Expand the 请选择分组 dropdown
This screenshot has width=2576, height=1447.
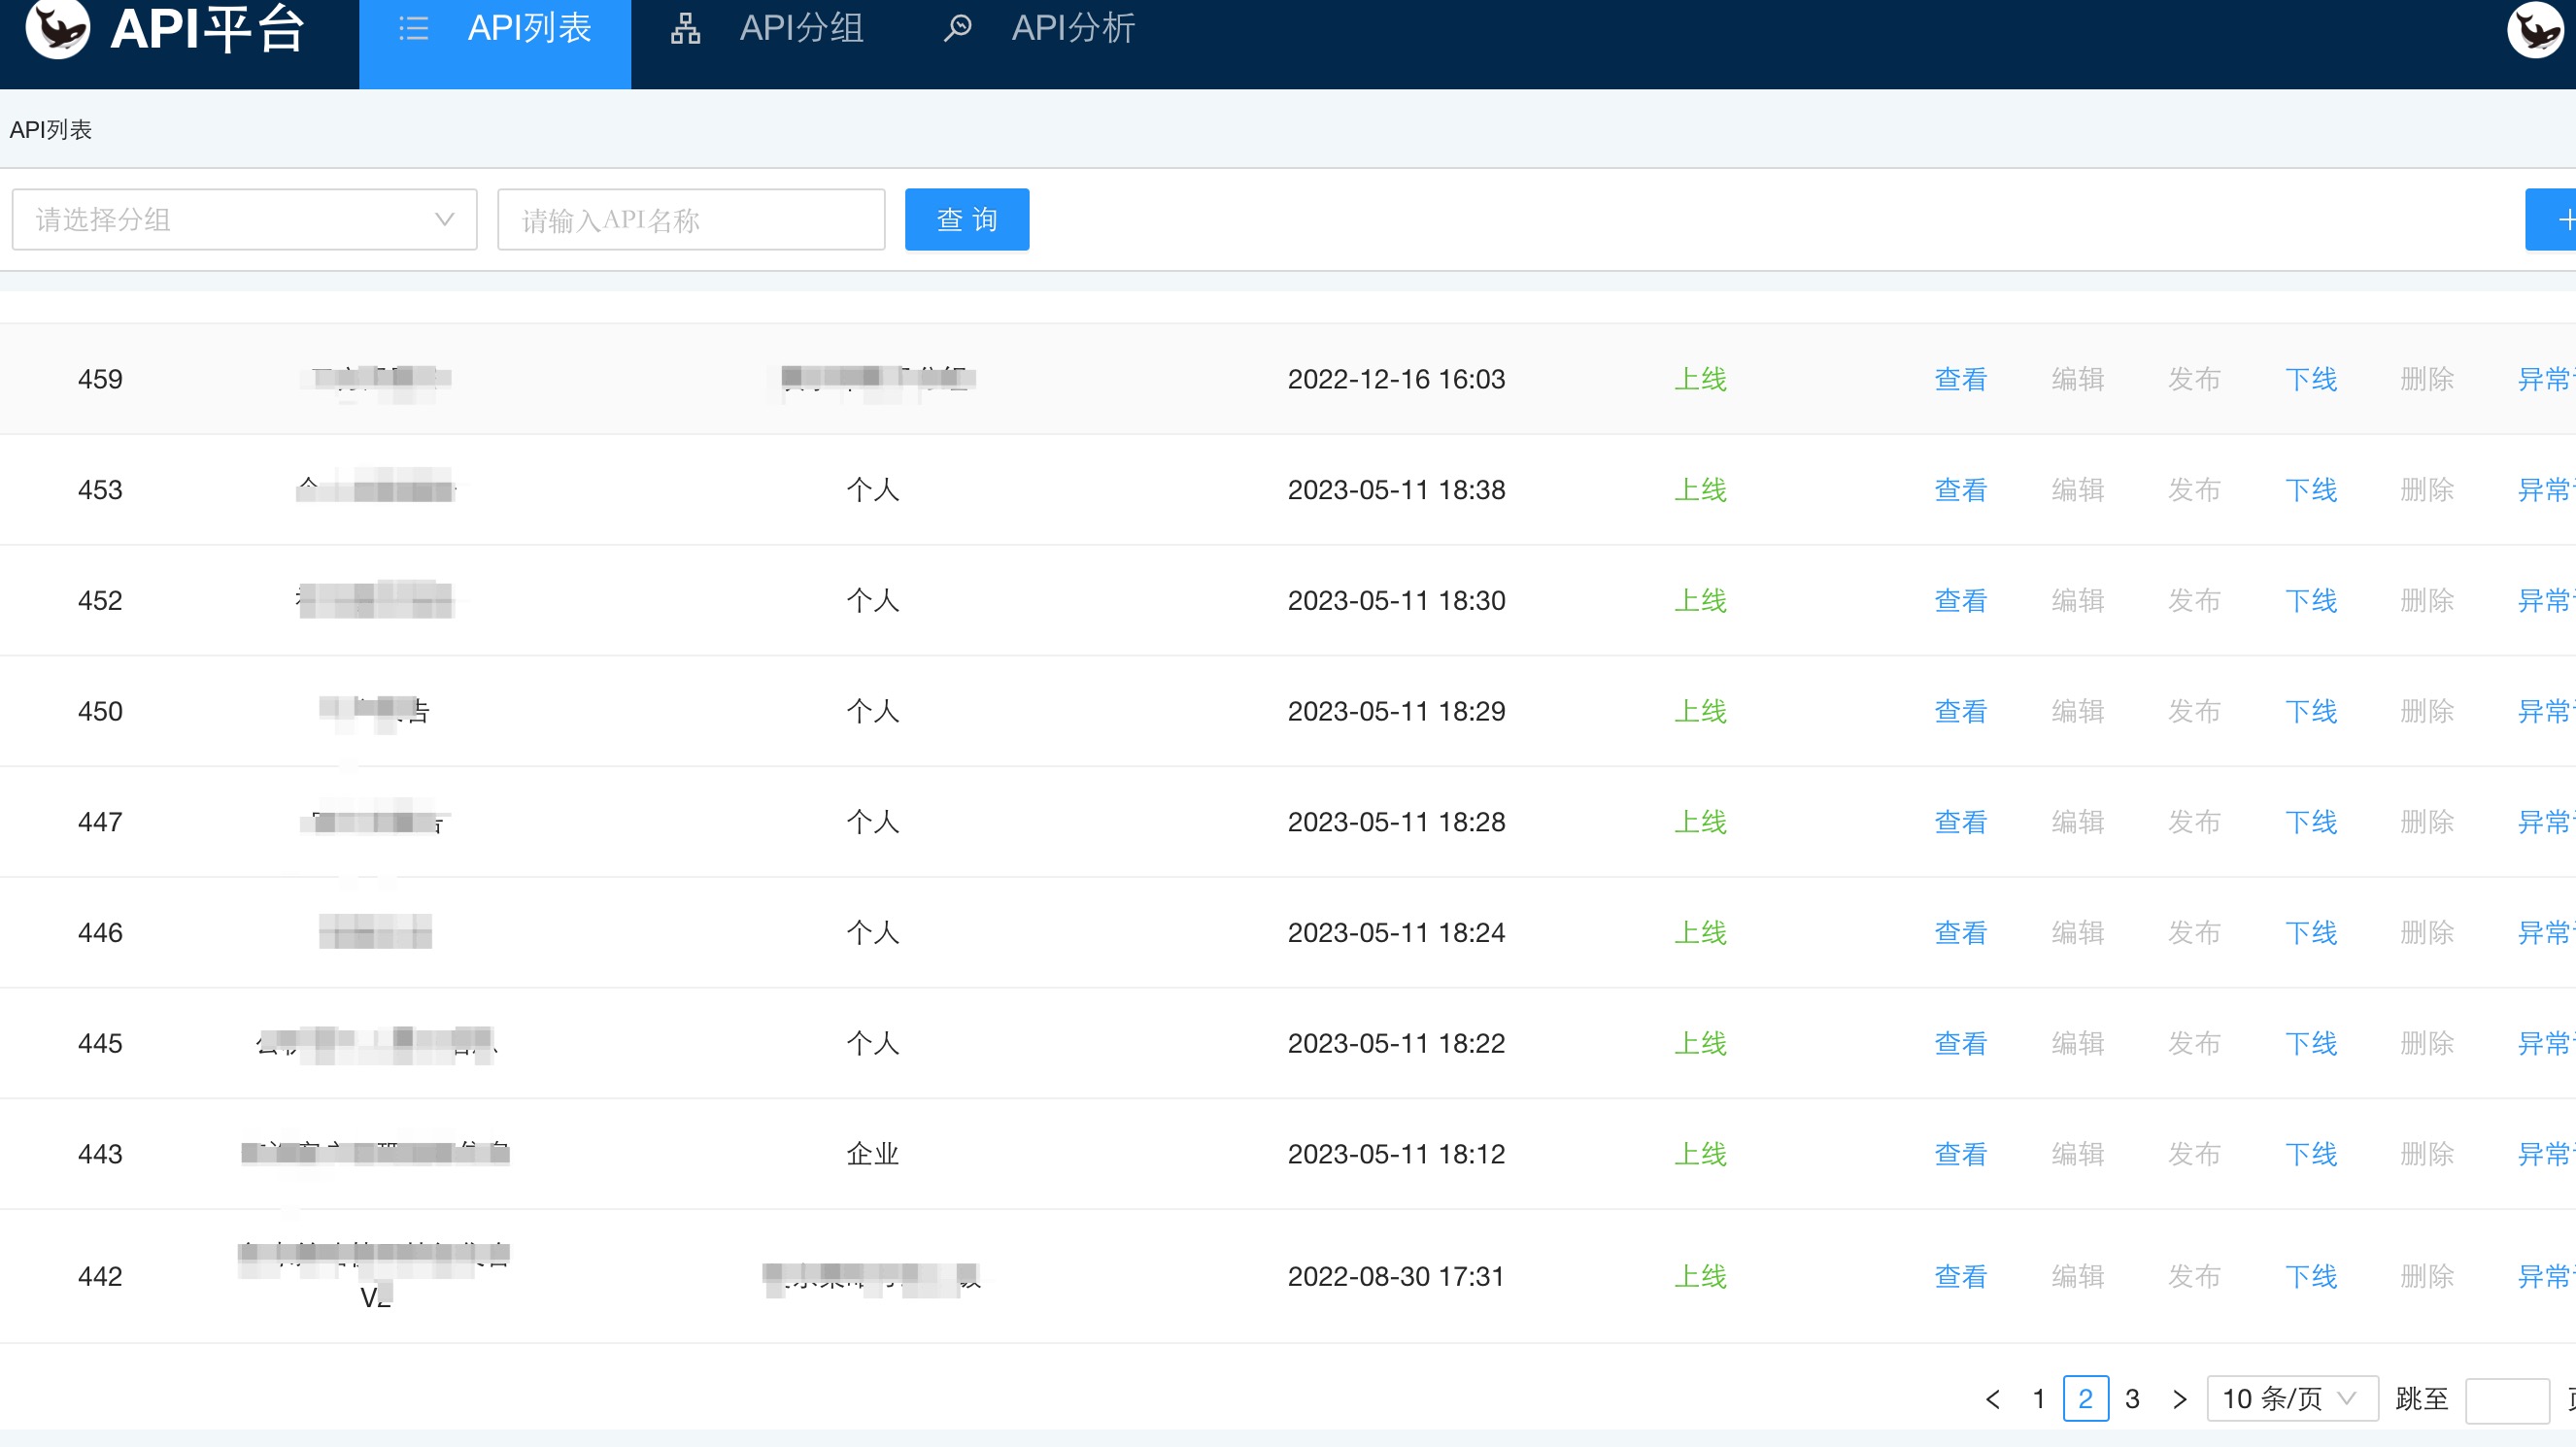coord(244,219)
